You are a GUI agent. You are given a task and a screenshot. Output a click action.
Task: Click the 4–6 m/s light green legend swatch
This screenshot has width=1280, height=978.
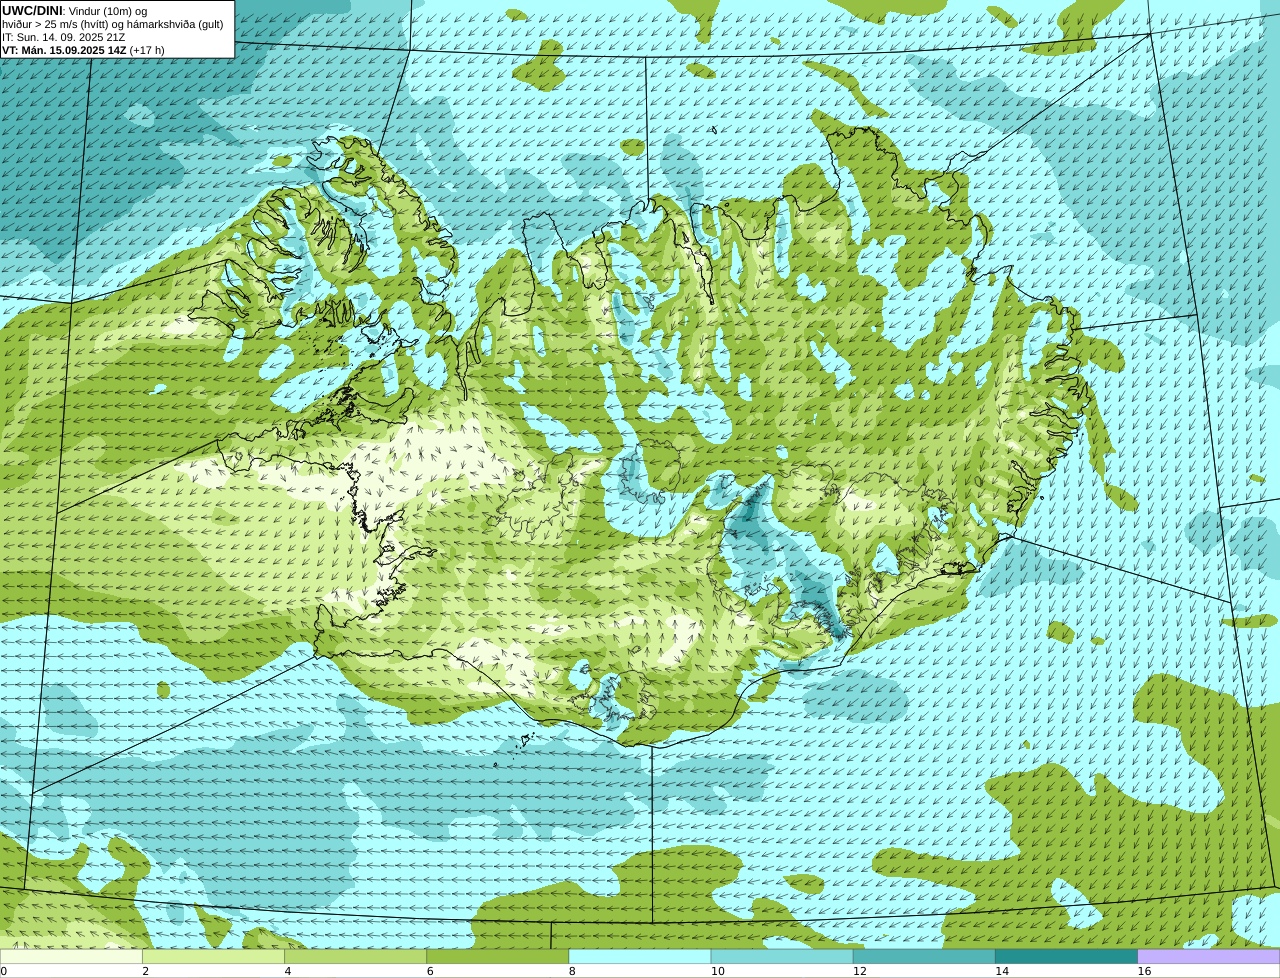355,956
